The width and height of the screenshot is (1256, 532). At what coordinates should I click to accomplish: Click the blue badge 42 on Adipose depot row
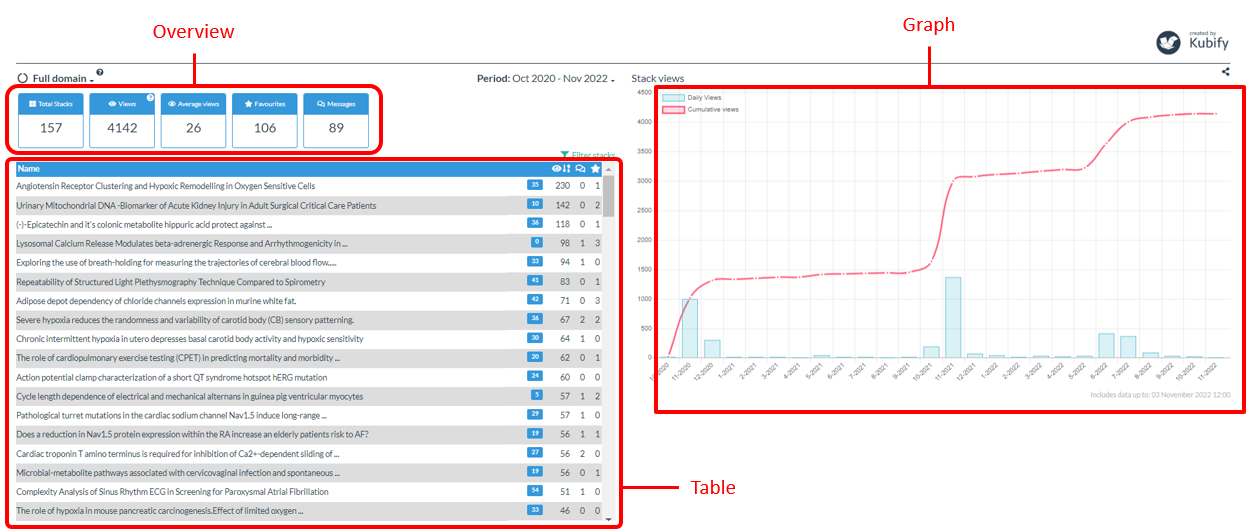pos(535,300)
